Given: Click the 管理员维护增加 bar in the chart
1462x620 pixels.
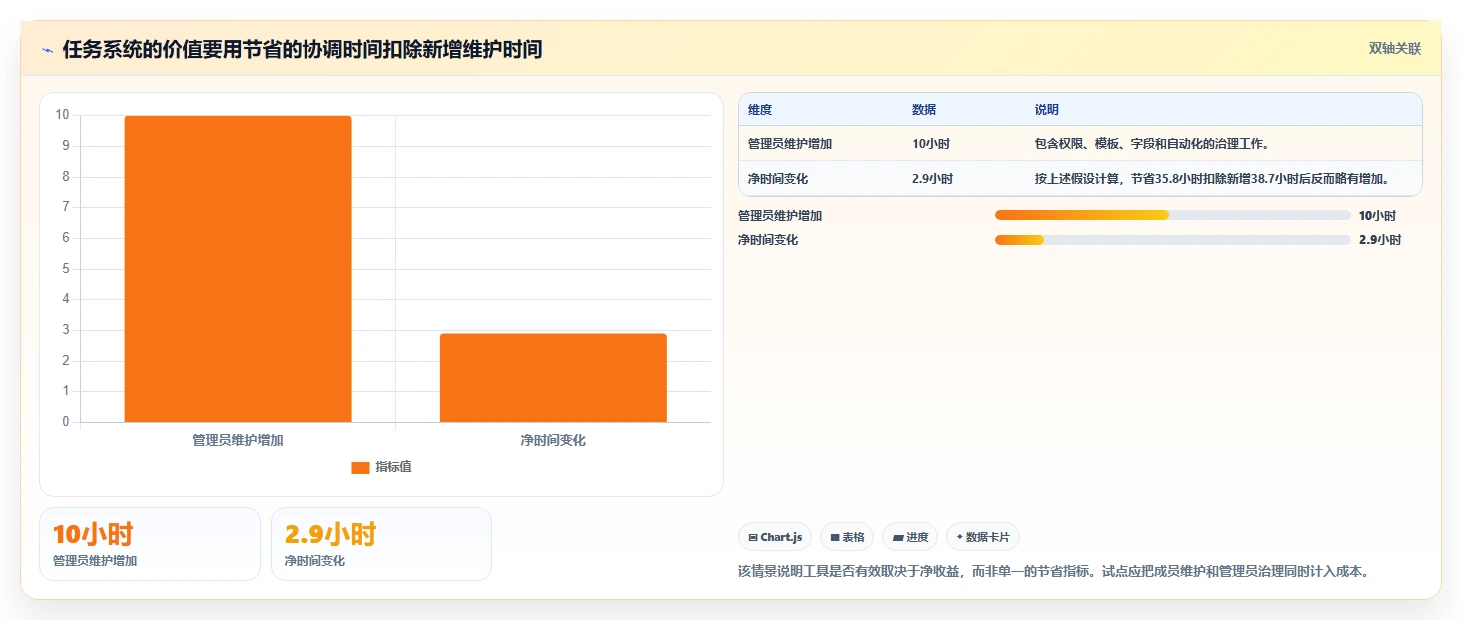Looking at the screenshot, I should tap(238, 269).
